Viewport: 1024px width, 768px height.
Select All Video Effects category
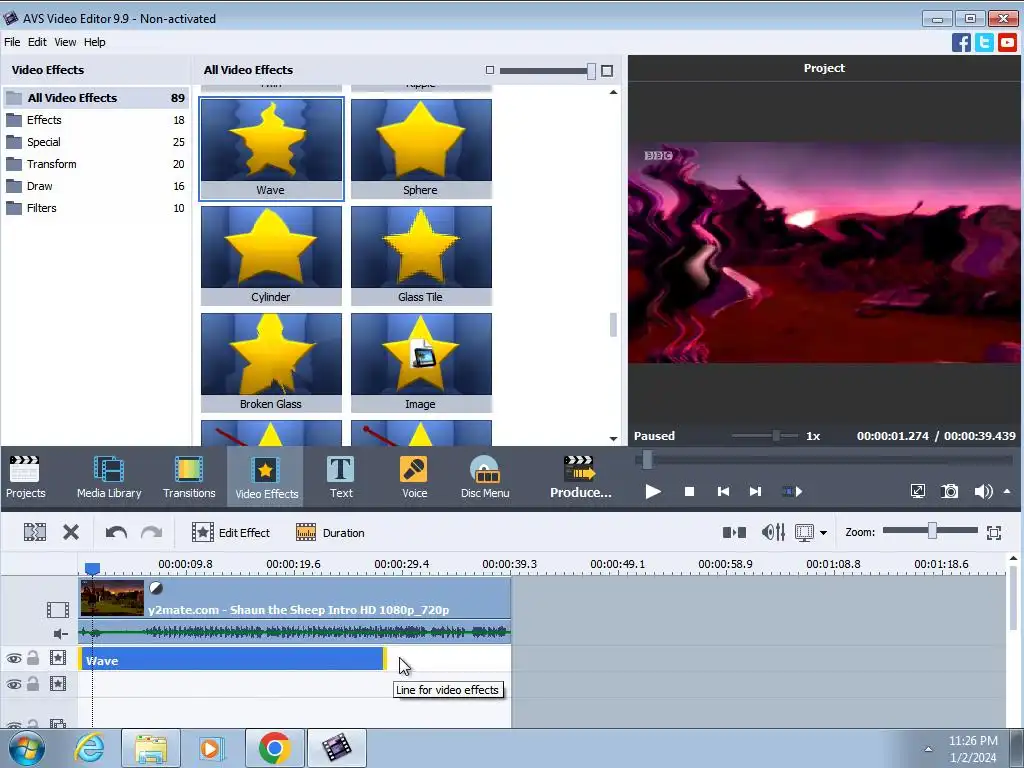(96, 98)
